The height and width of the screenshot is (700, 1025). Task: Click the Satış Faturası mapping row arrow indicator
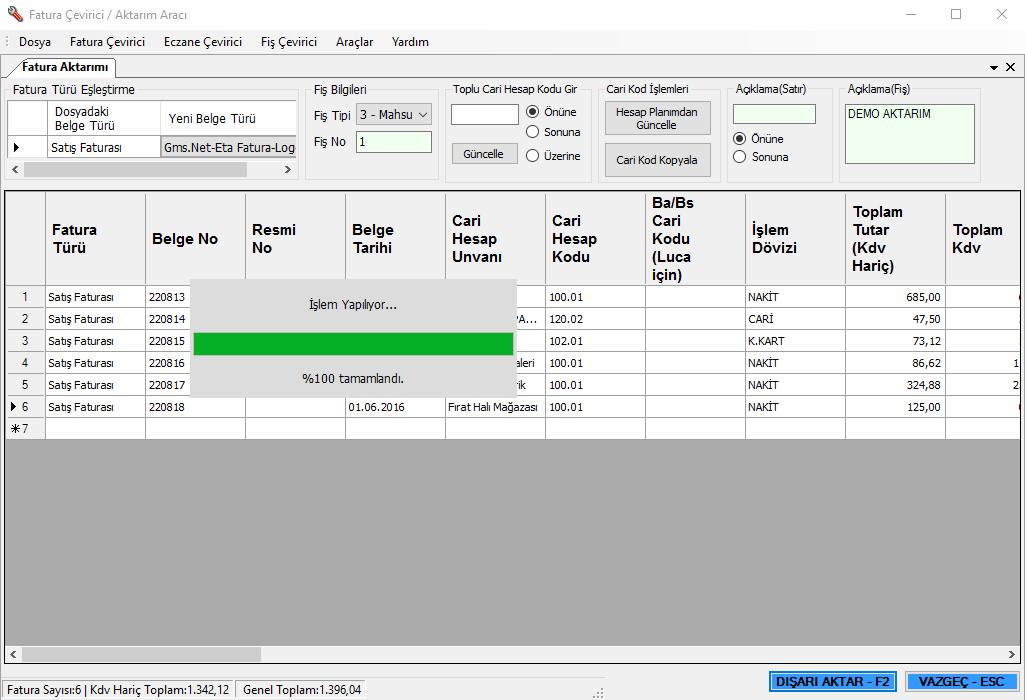[16, 148]
